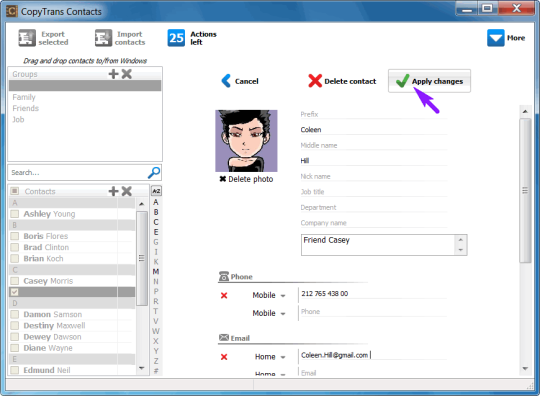Click the details pane scroll-down arrow
The width and height of the screenshot is (540, 396).
point(525,368)
